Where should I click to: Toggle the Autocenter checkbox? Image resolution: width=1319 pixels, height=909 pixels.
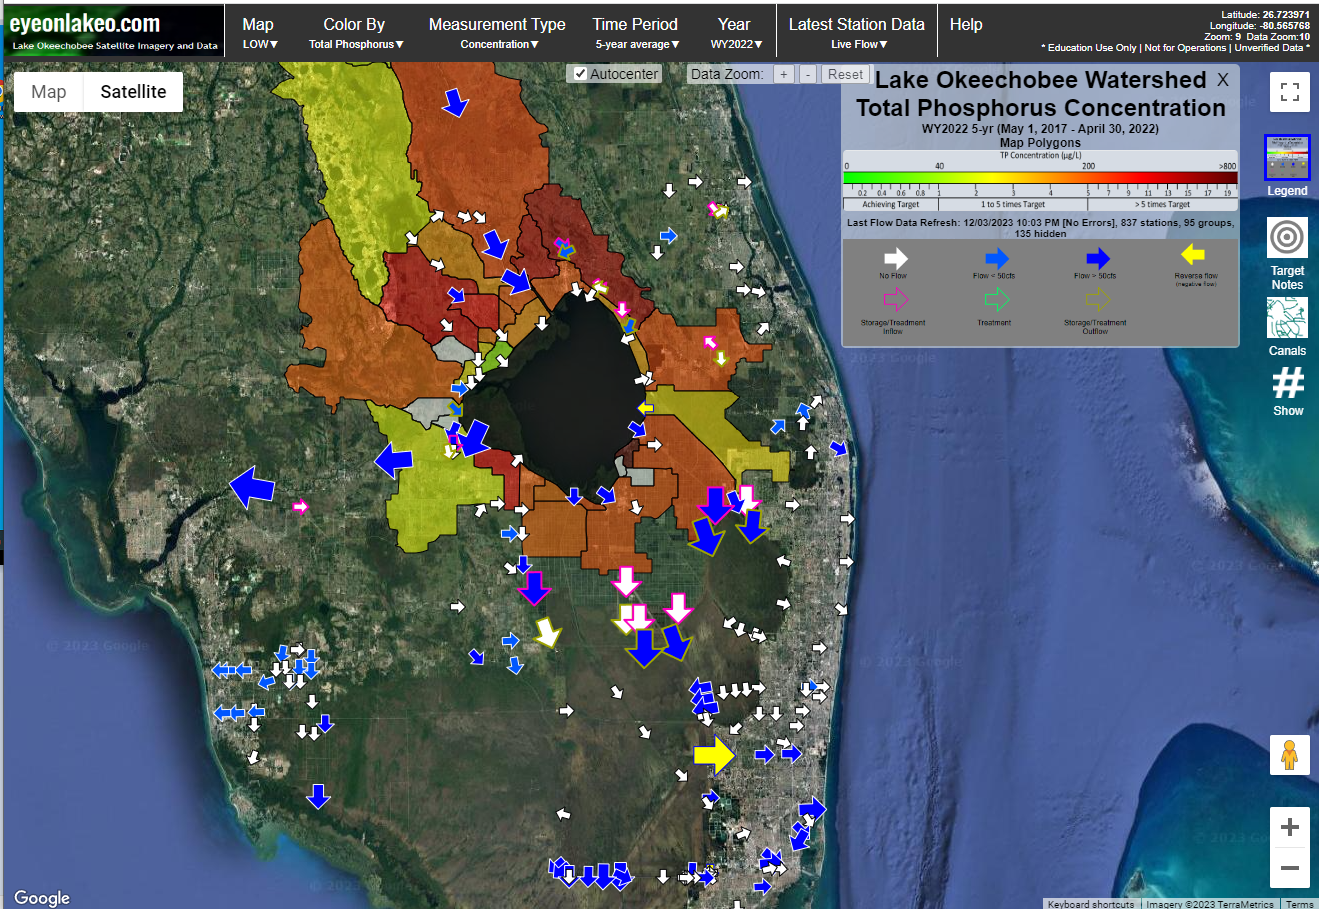(x=580, y=74)
